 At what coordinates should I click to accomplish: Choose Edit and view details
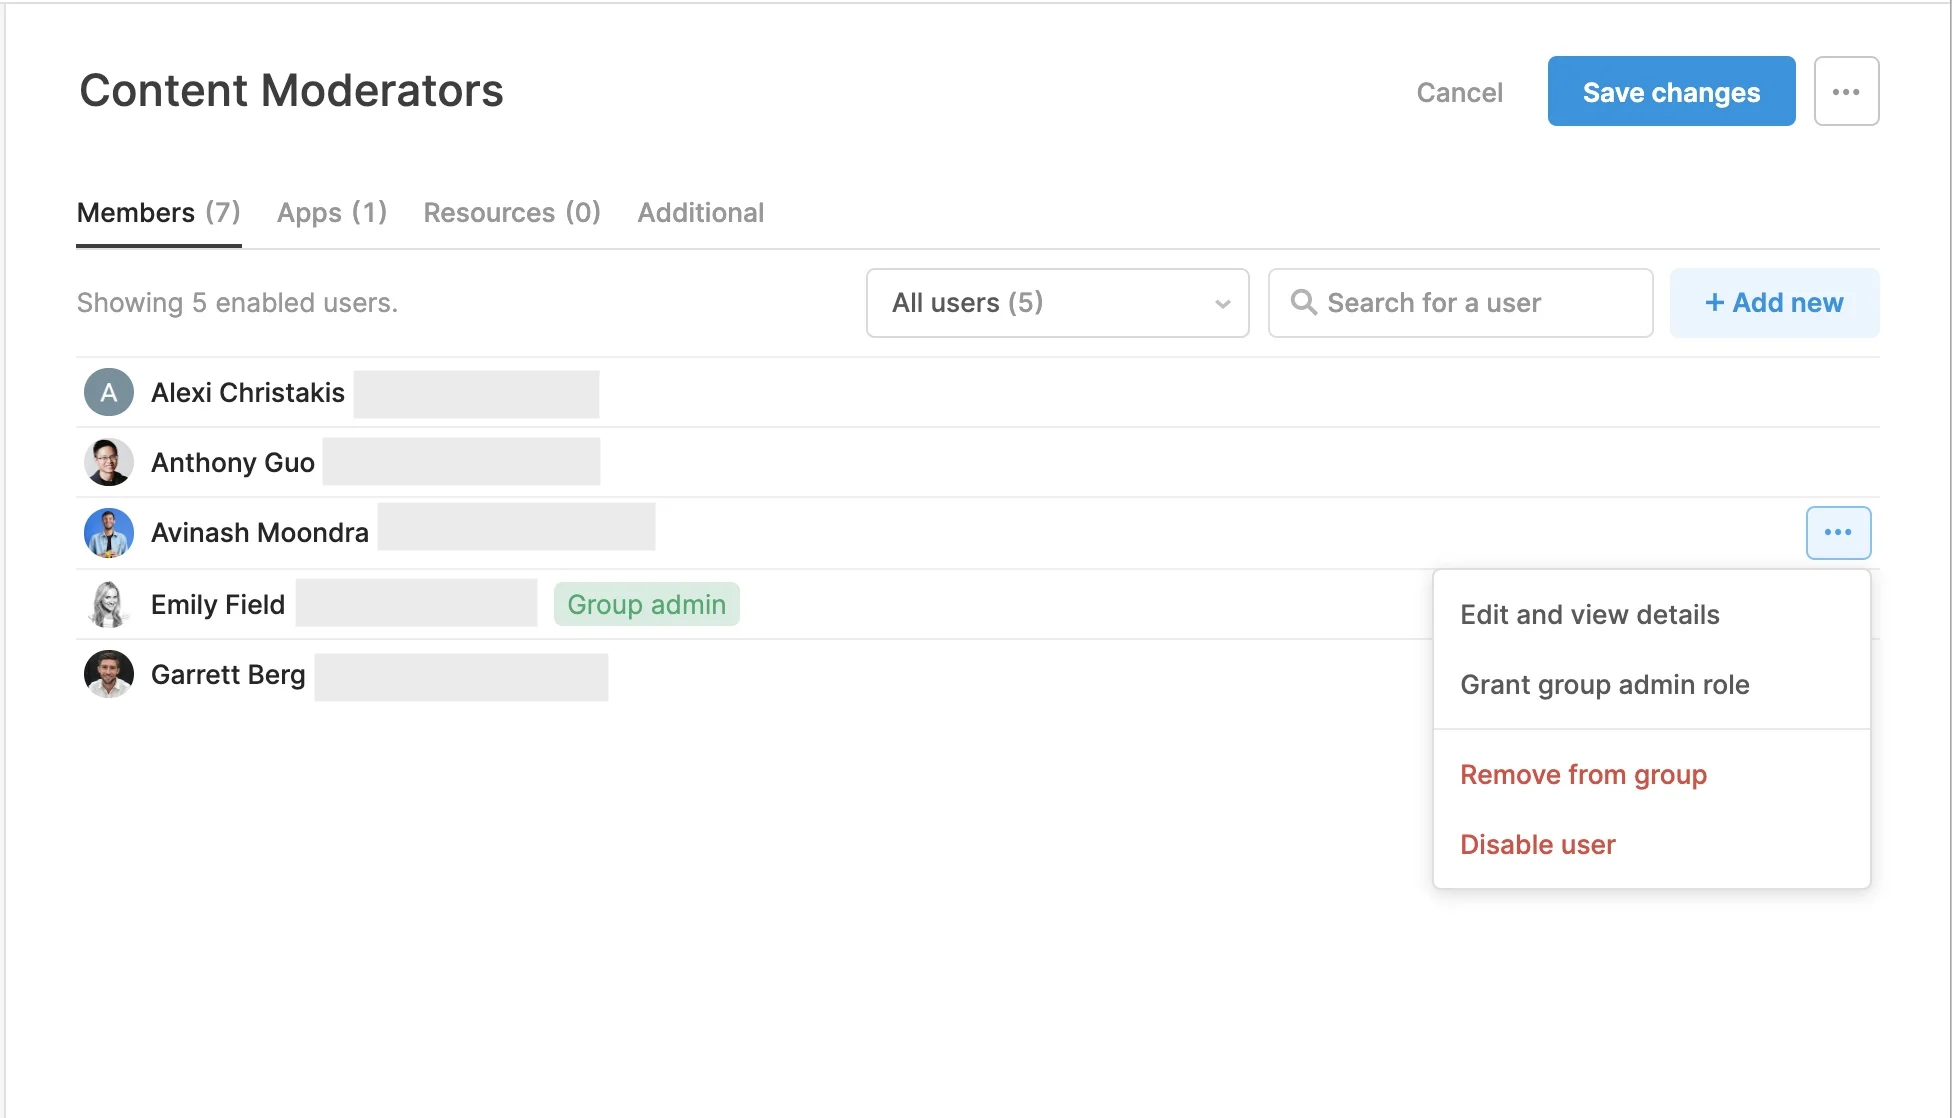[1589, 614]
